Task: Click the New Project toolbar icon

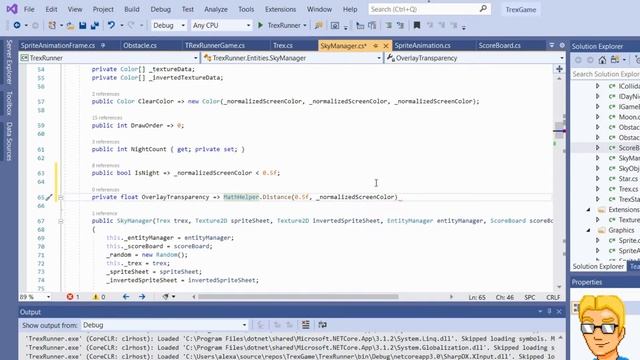Action: point(52,25)
